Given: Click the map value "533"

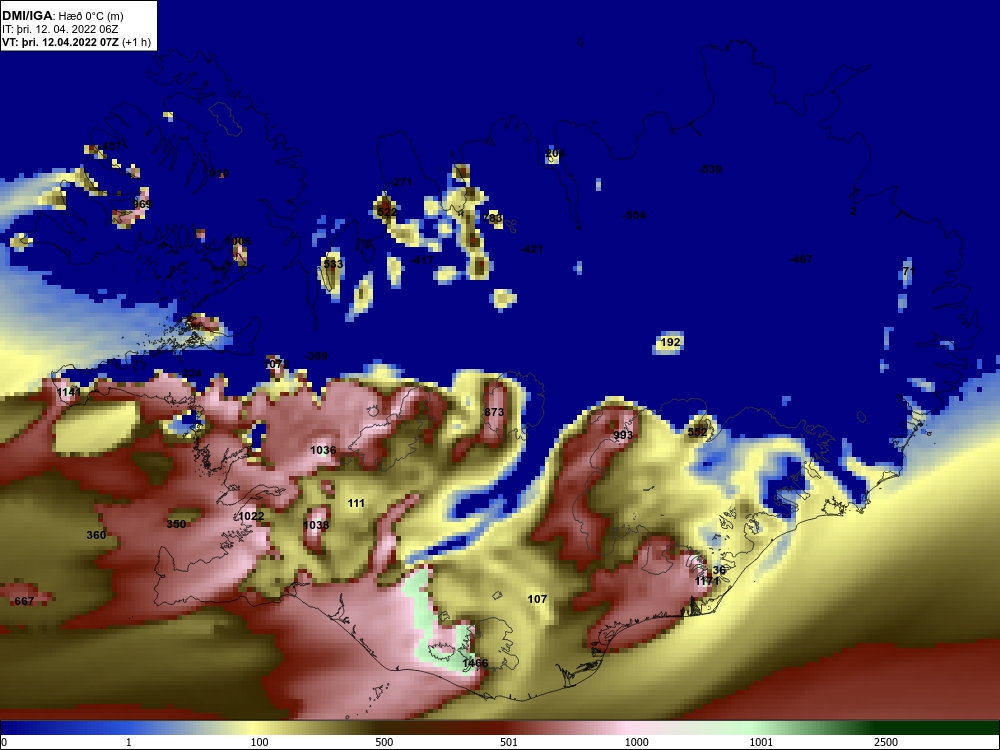Looking at the screenshot, I should point(333,263).
